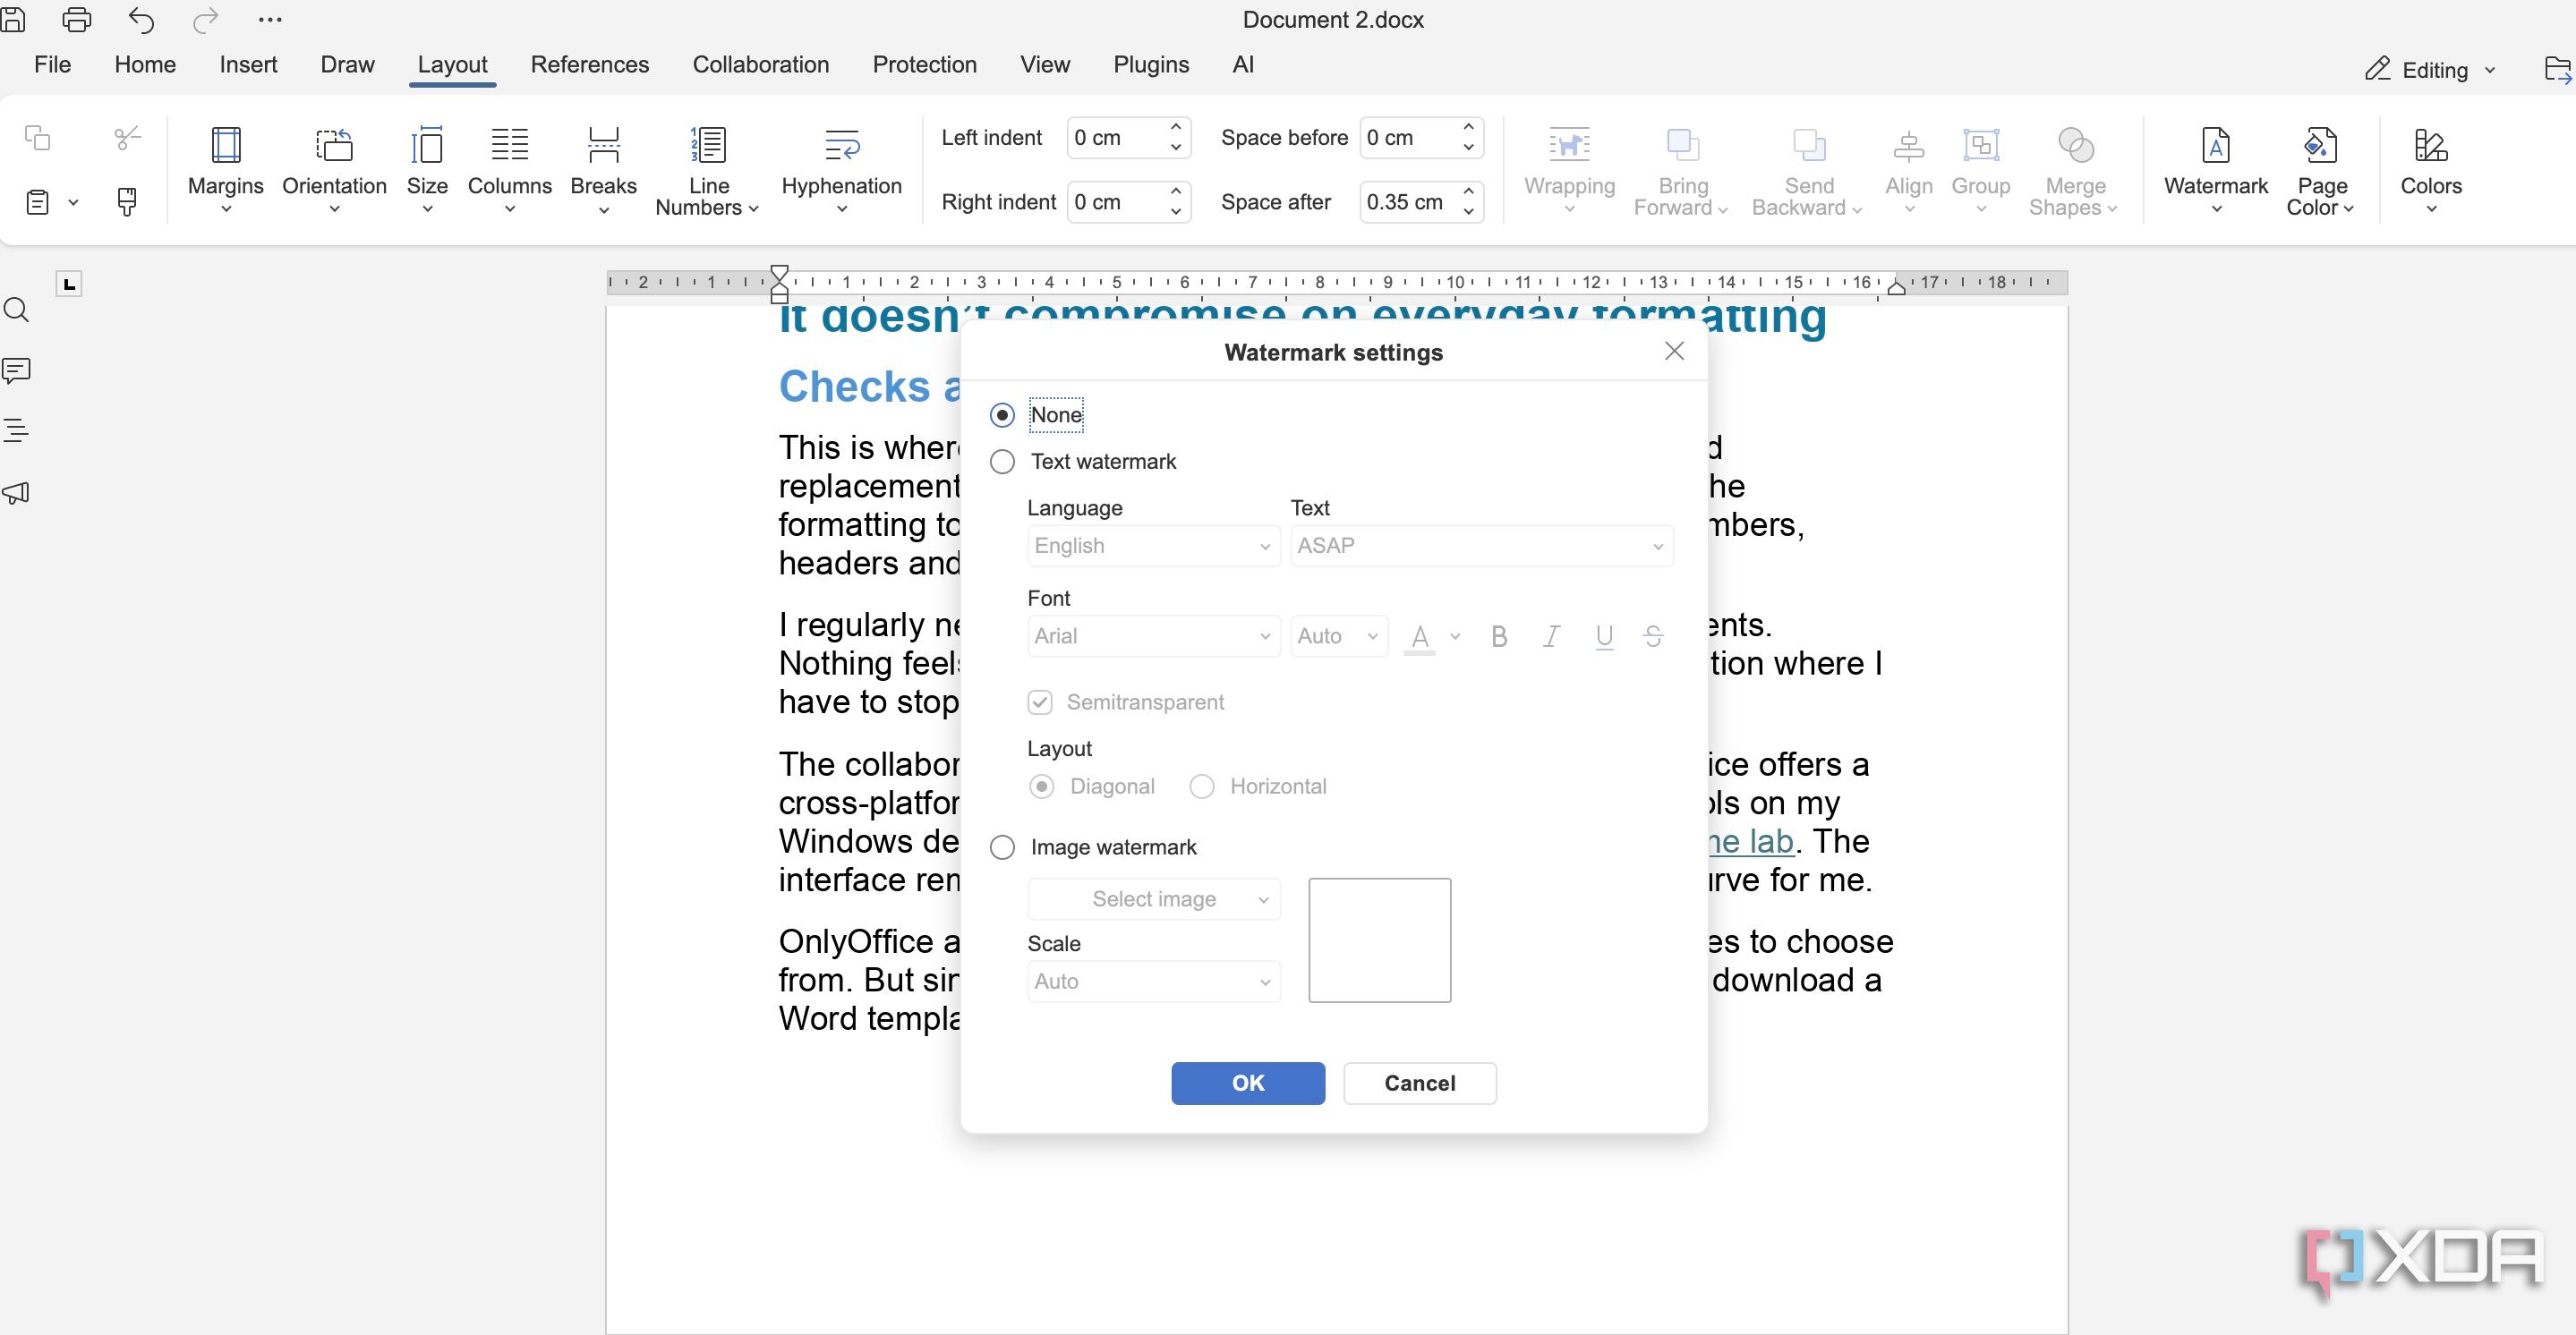Open the font size Auto dropdown
2576x1335 pixels.
[x=1339, y=636]
